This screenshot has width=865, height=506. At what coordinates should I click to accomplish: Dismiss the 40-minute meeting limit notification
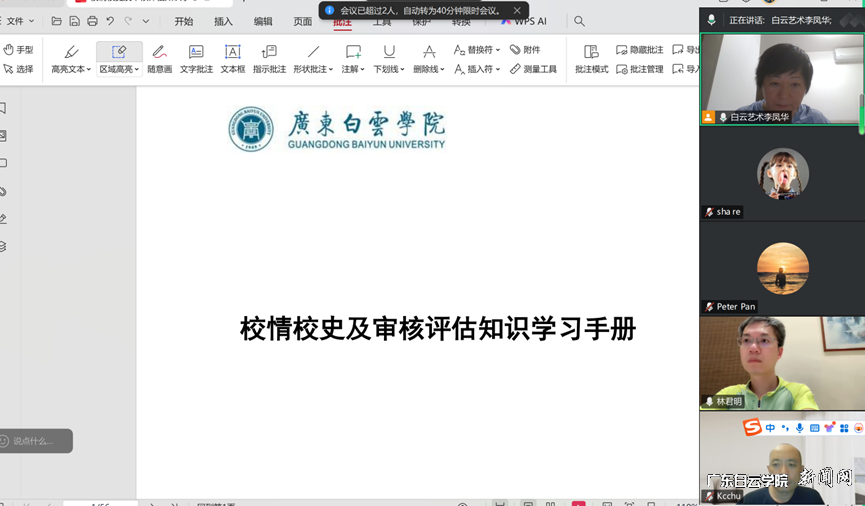517,11
